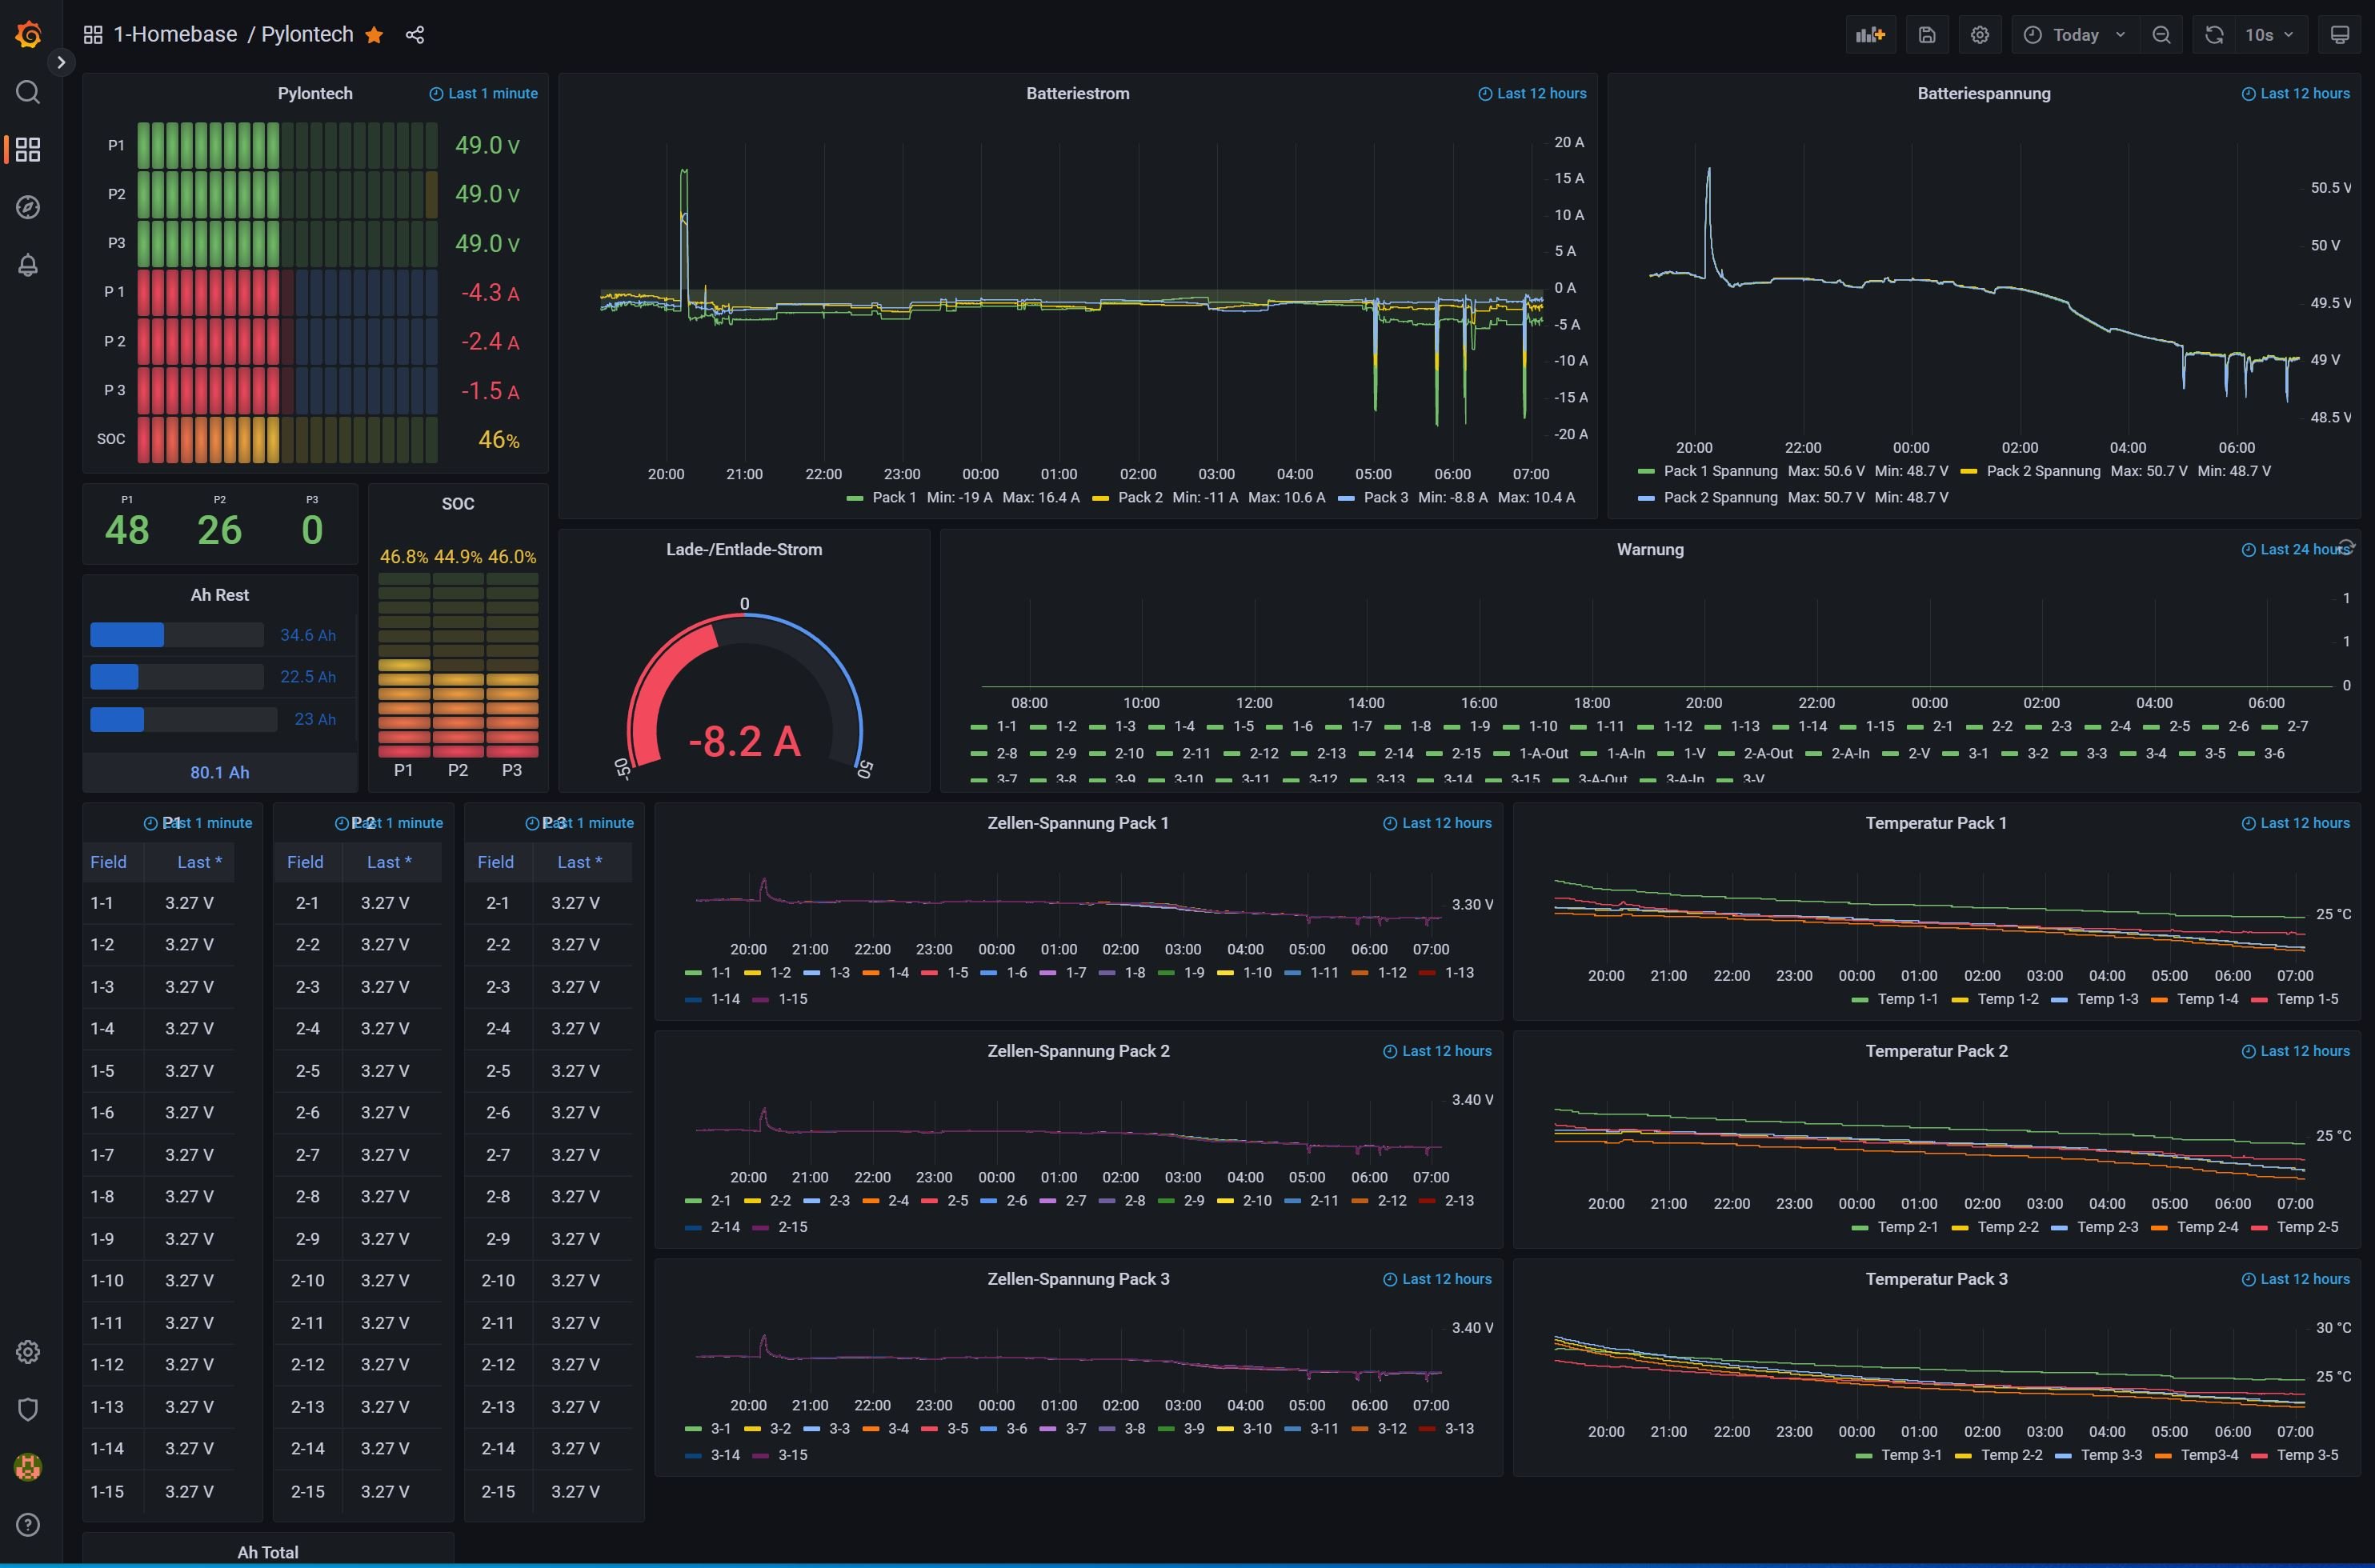Click the 1-5 red legend color swatch

click(x=929, y=973)
